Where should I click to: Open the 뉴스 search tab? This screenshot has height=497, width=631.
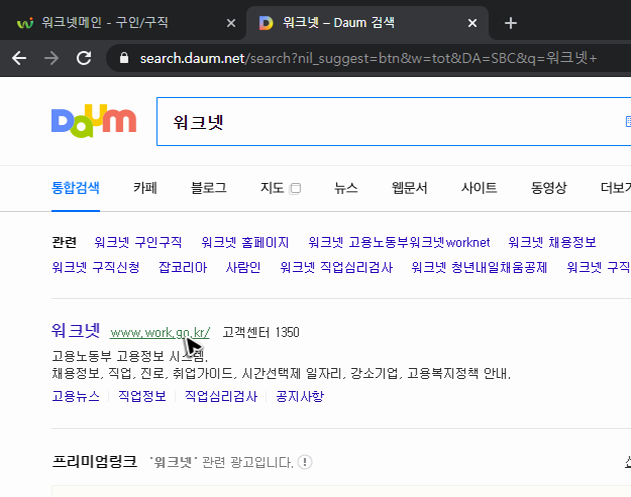coord(346,188)
